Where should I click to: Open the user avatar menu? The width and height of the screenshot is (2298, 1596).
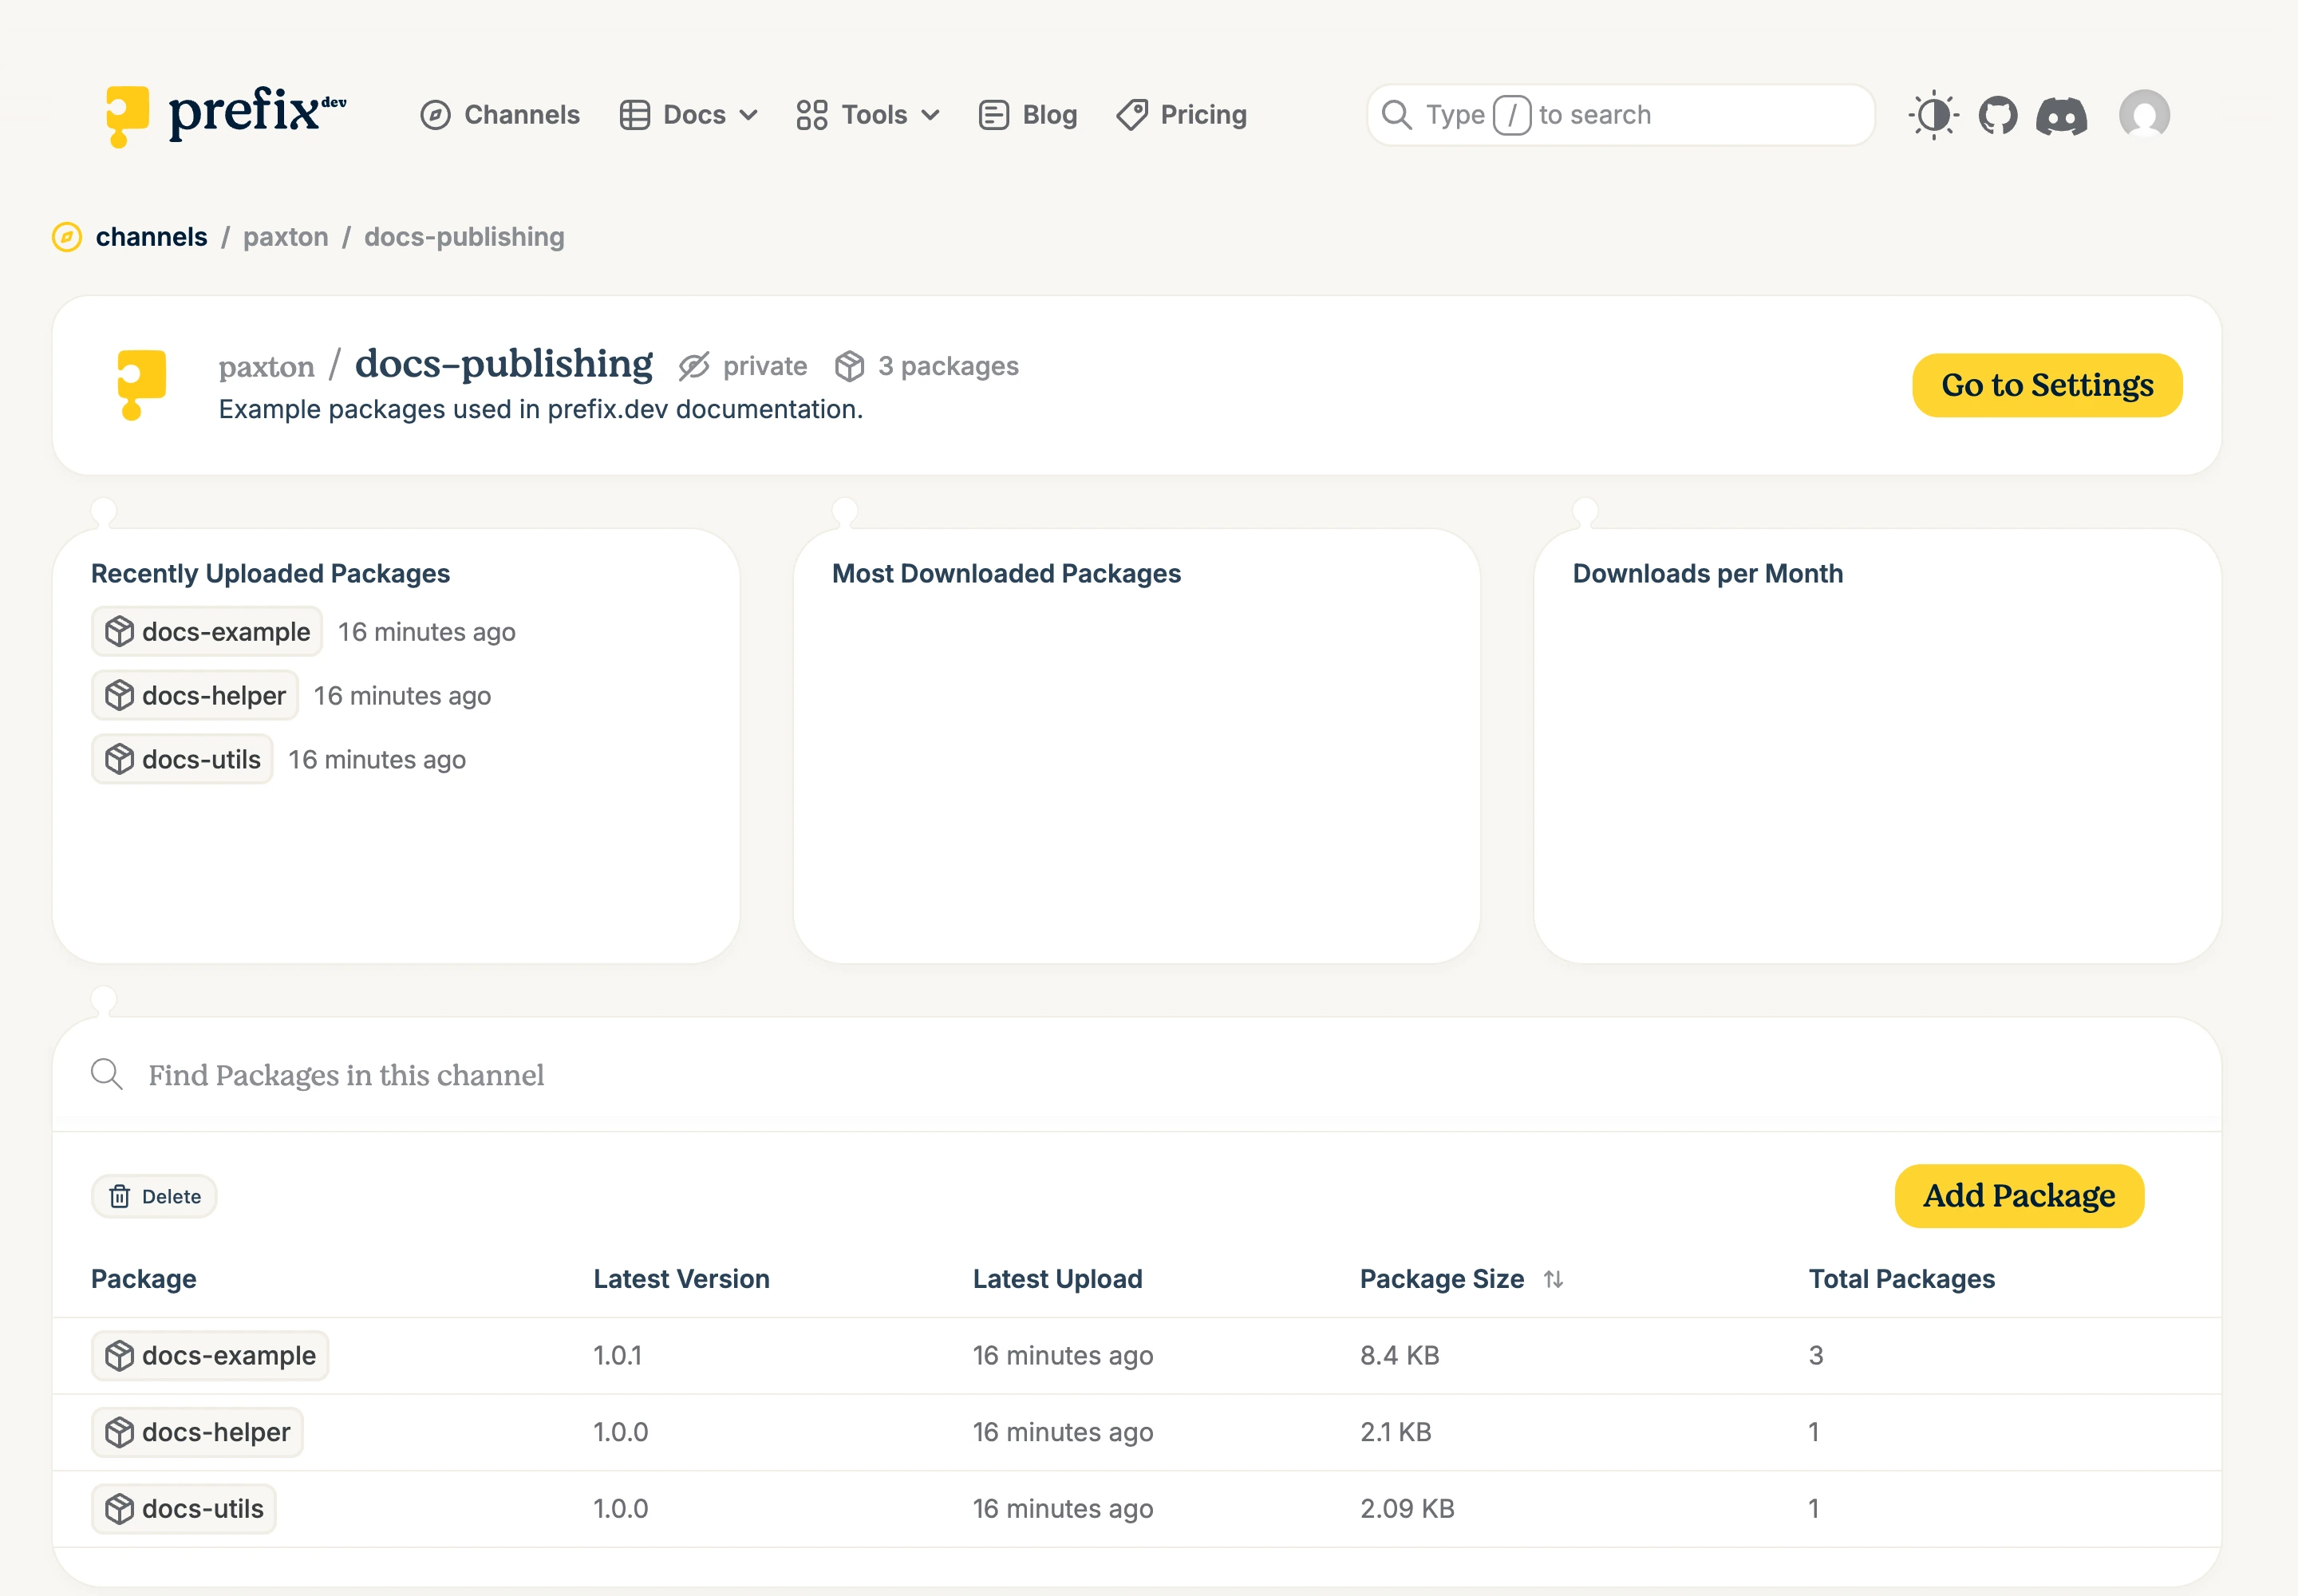2144,115
